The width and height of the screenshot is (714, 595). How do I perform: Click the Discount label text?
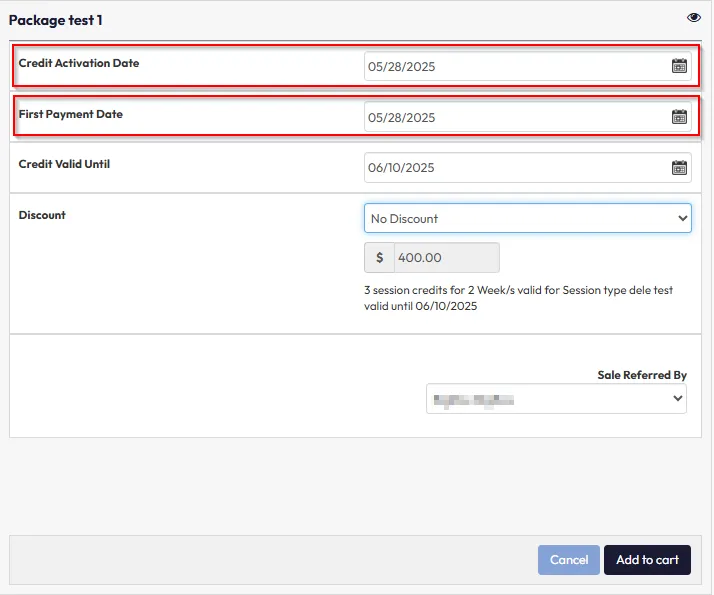(x=42, y=215)
